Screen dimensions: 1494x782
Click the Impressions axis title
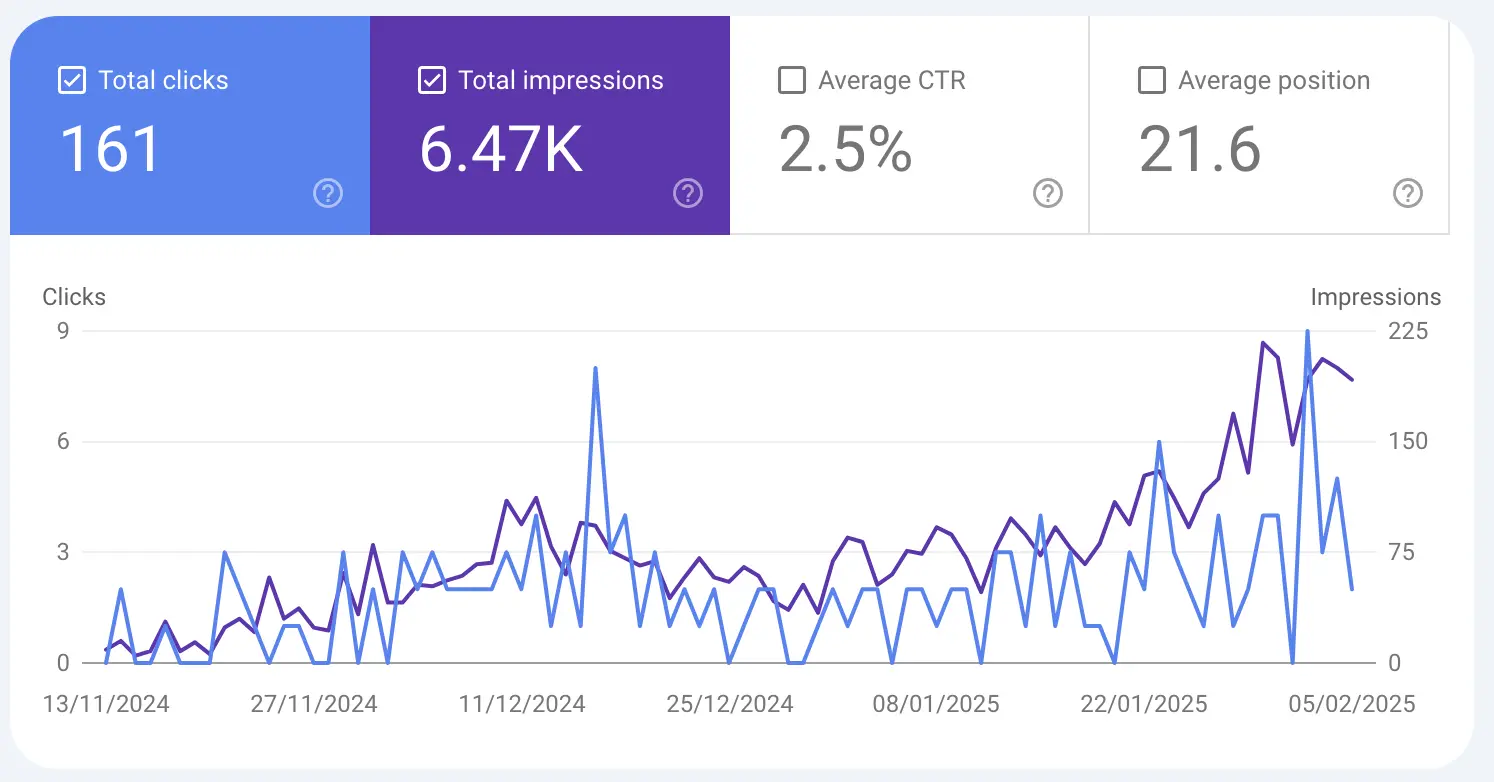pos(1376,297)
